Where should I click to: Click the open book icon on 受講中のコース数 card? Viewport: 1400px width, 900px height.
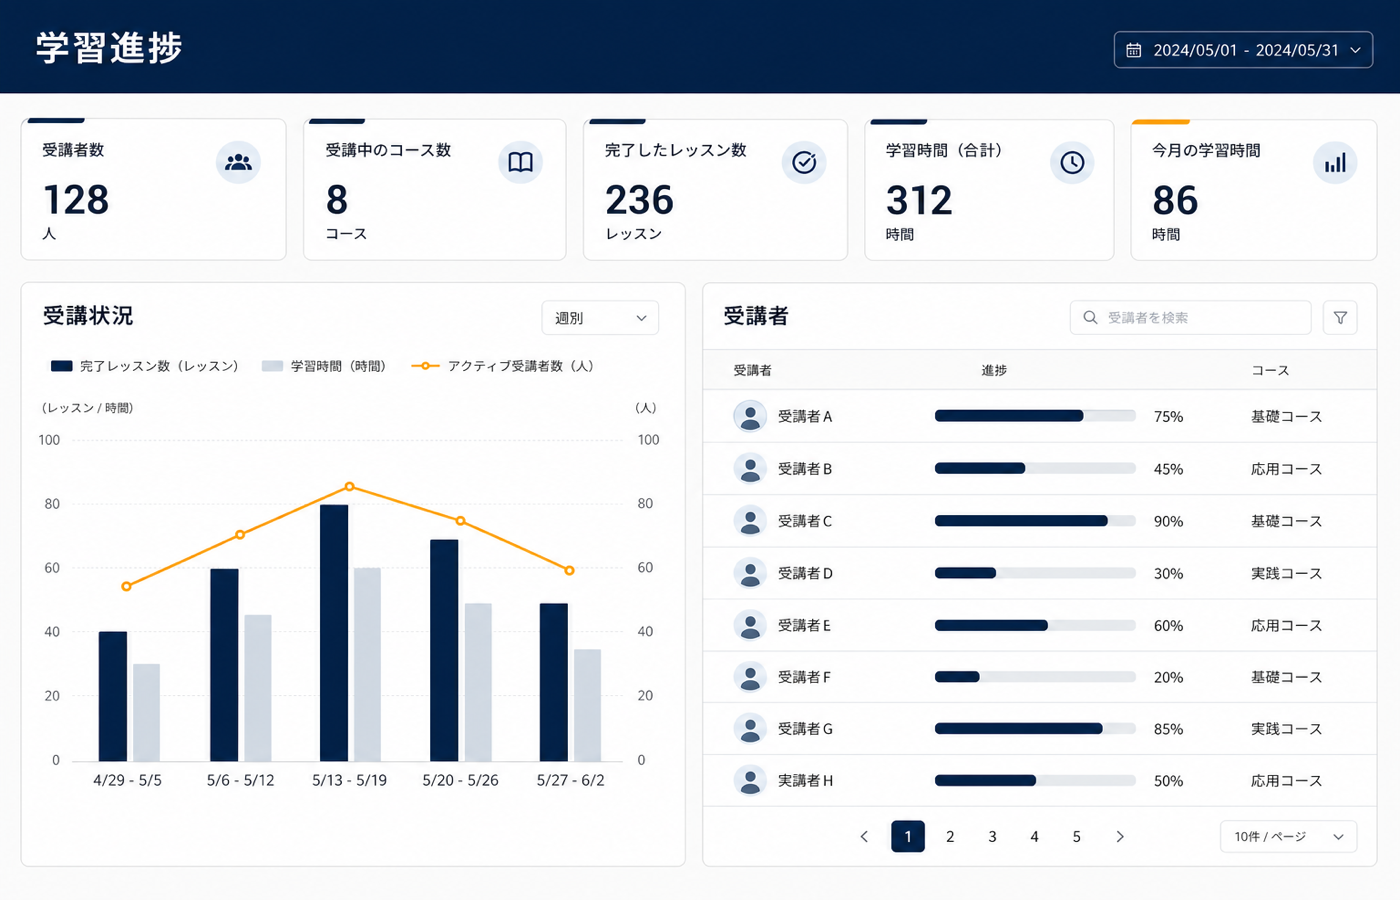pyautogui.click(x=520, y=162)
